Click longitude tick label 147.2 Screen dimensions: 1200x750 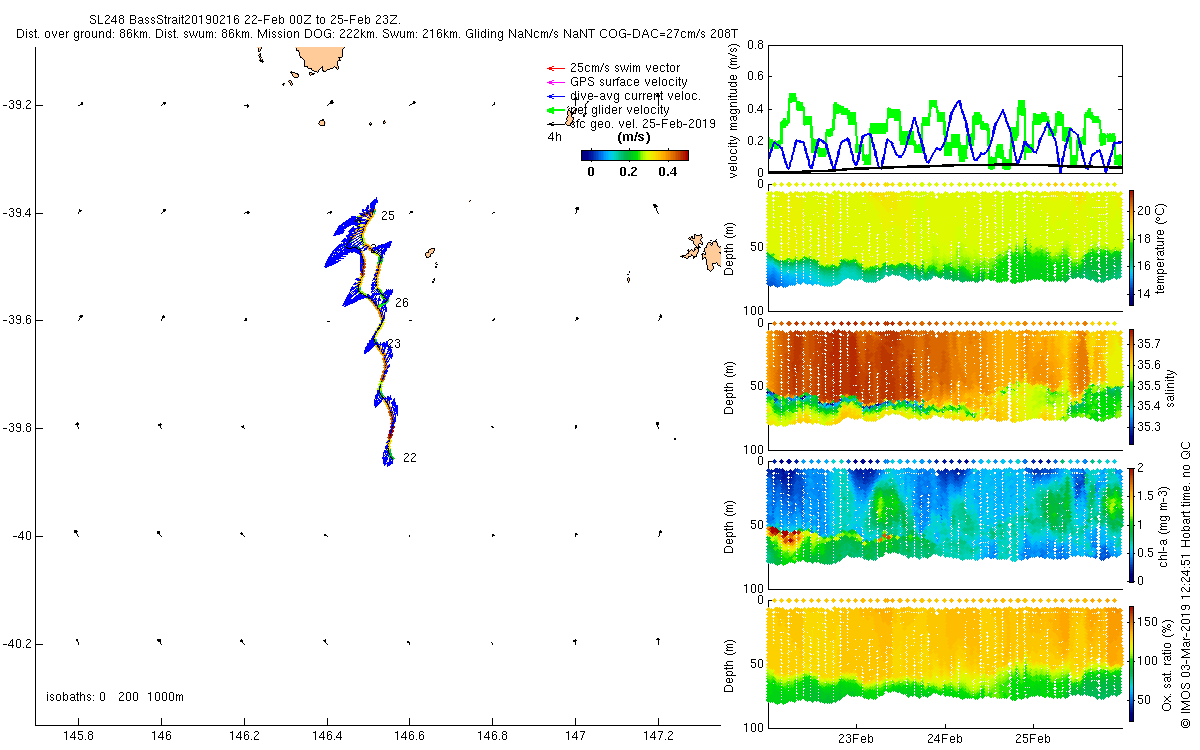click(x=658, y=736)
